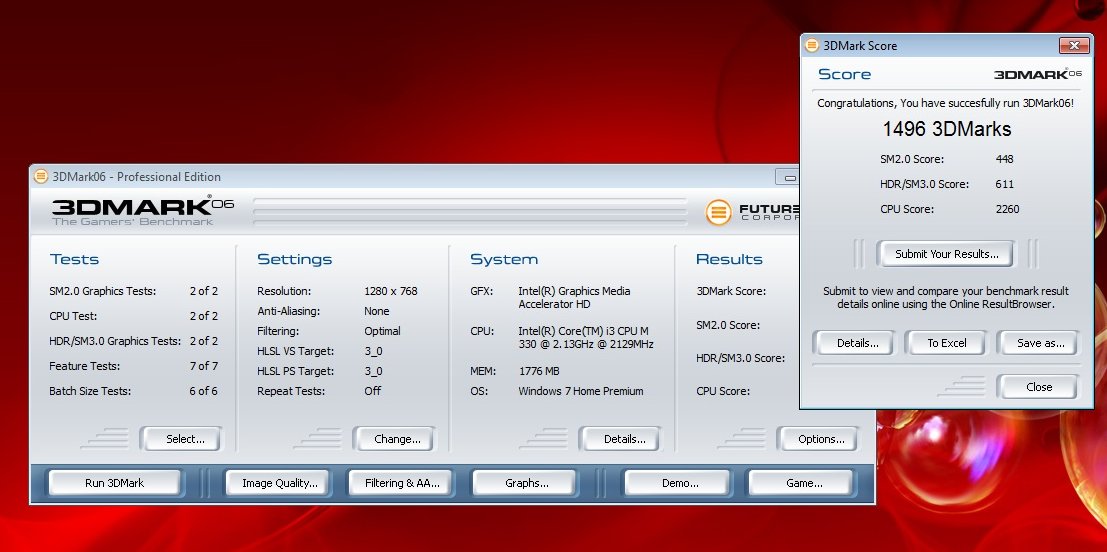Click the Futuremark Corporation logo icon

[x=719, y=212]
